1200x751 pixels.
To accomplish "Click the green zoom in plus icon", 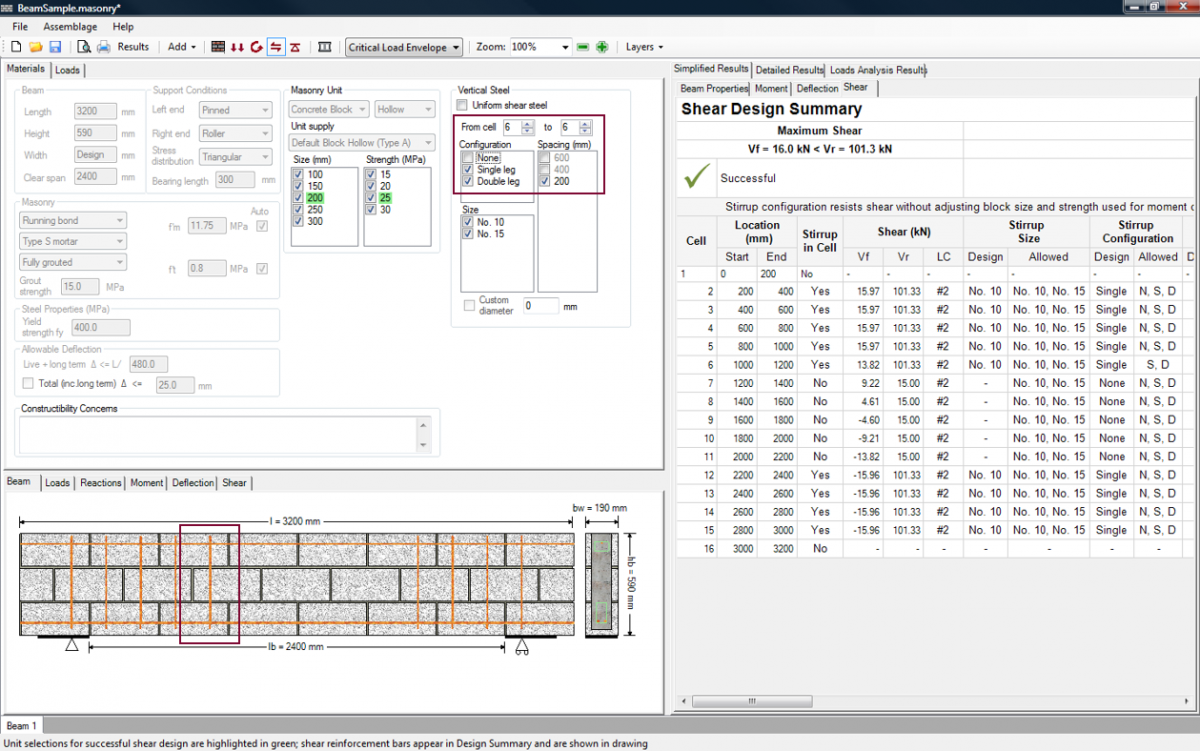I will (602, 47).
